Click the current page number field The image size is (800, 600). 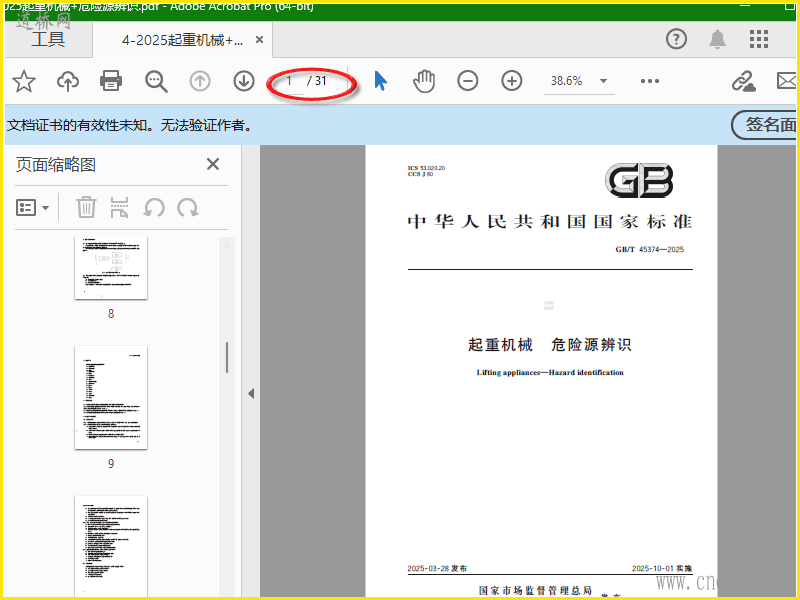click(289, 81)
